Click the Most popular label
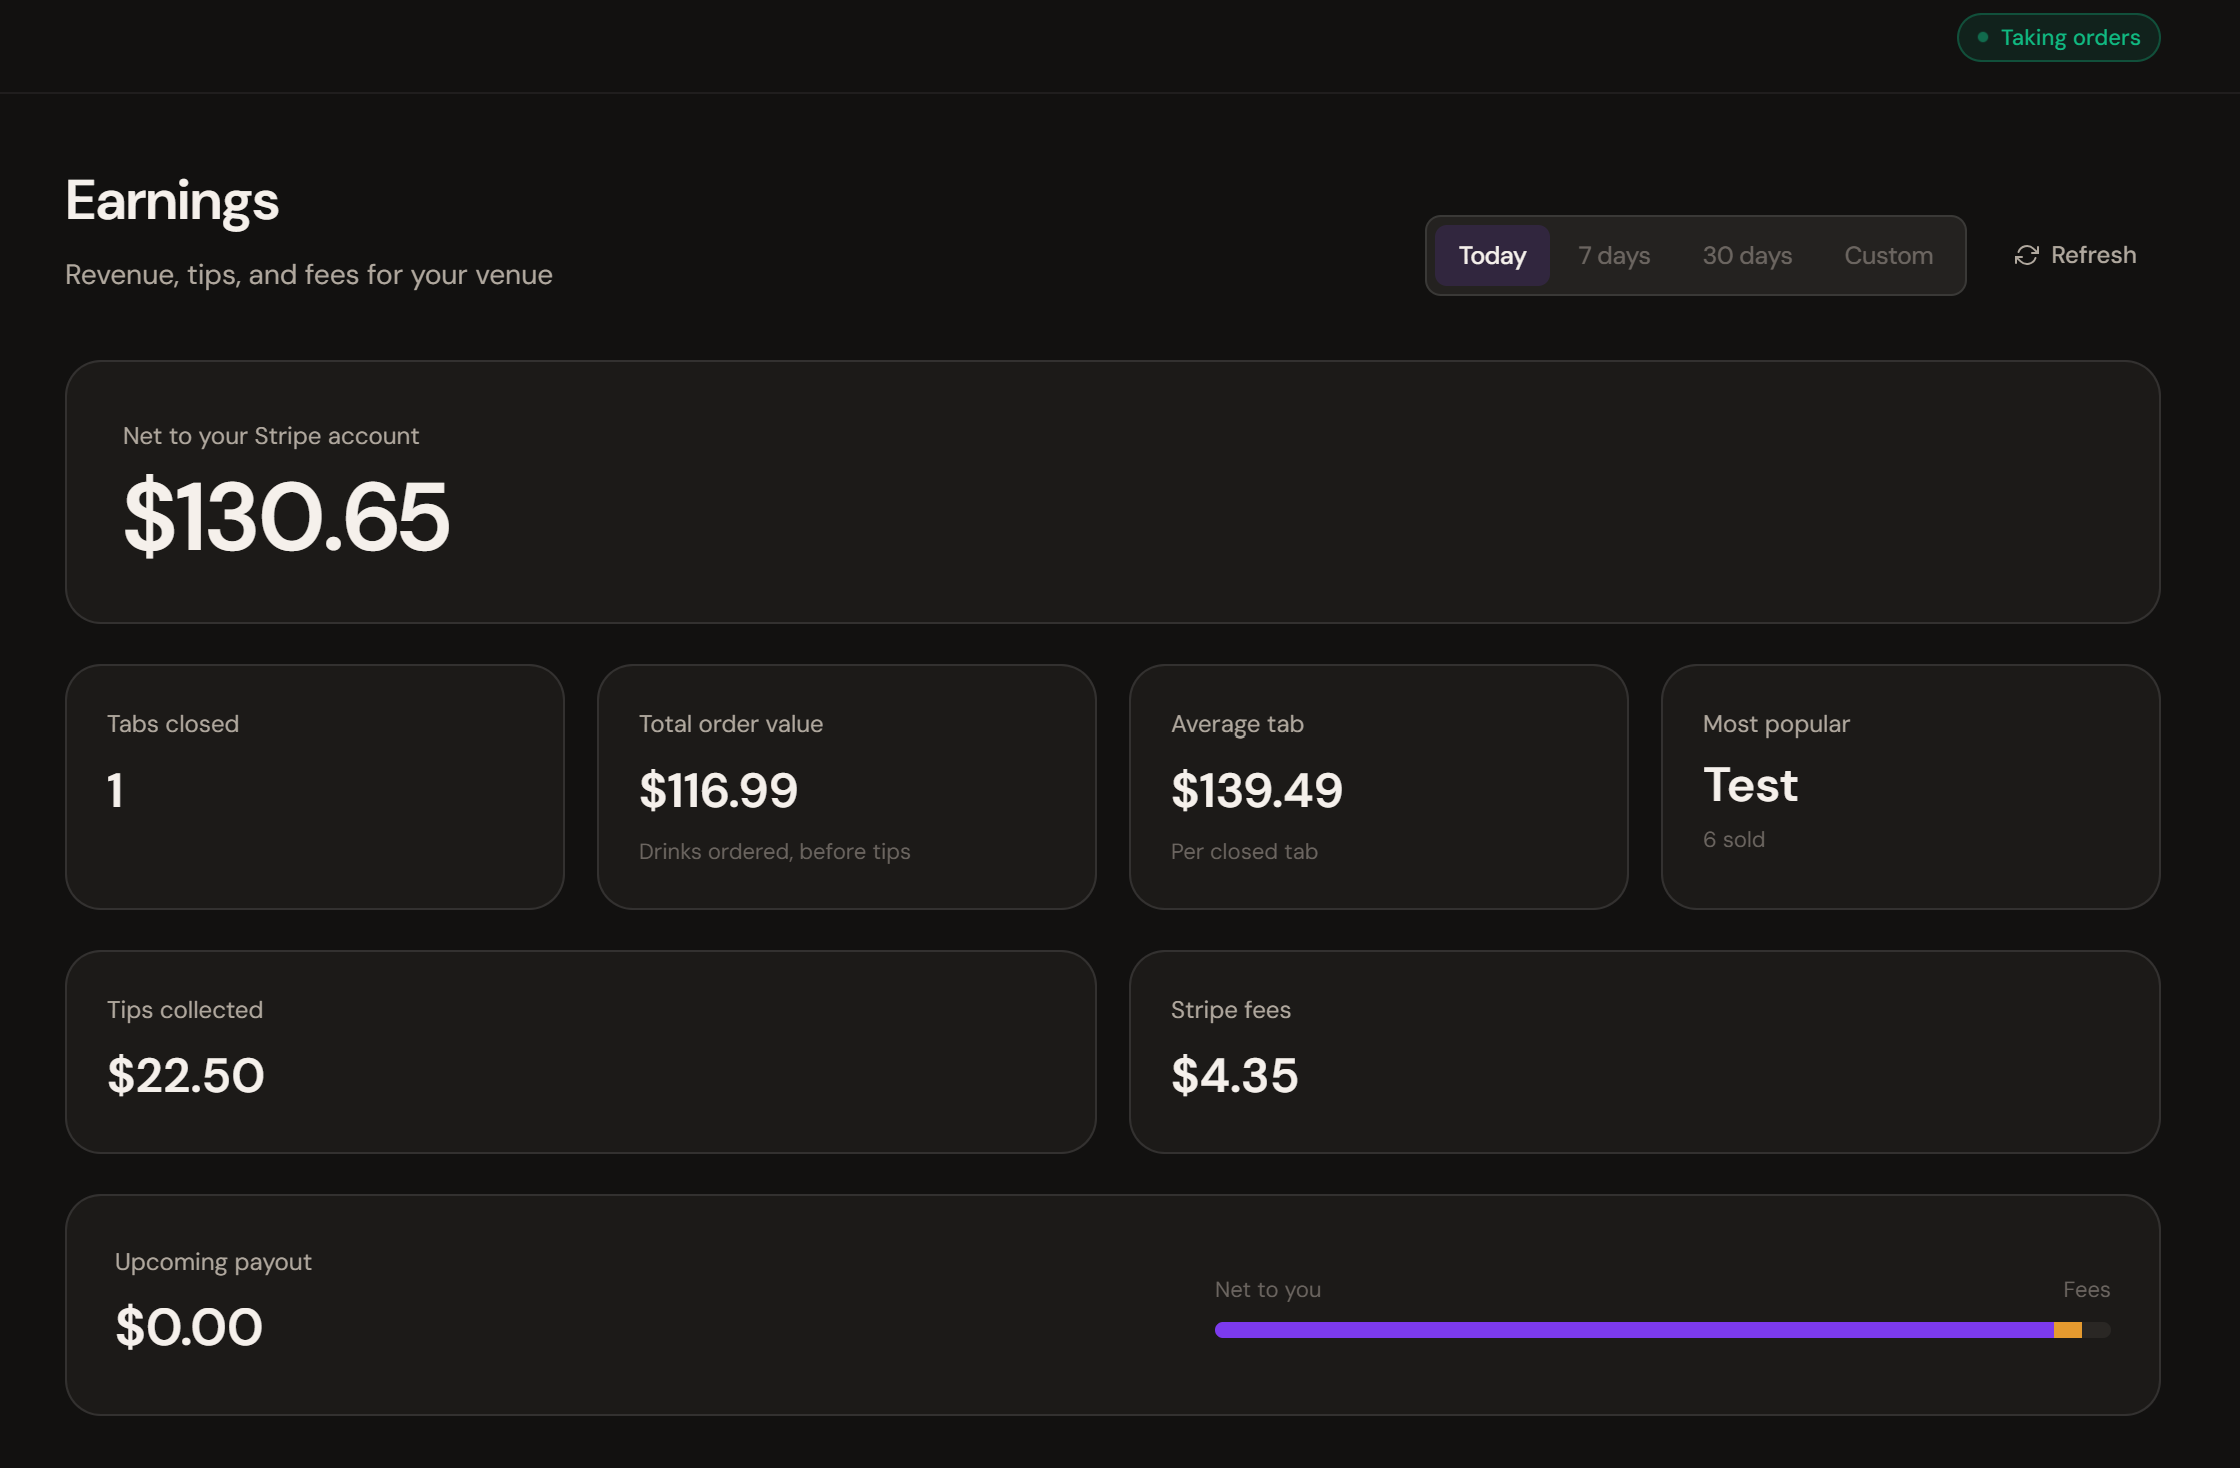The width and height of the screenshot is (2240, 1468). pos(1776,724)
